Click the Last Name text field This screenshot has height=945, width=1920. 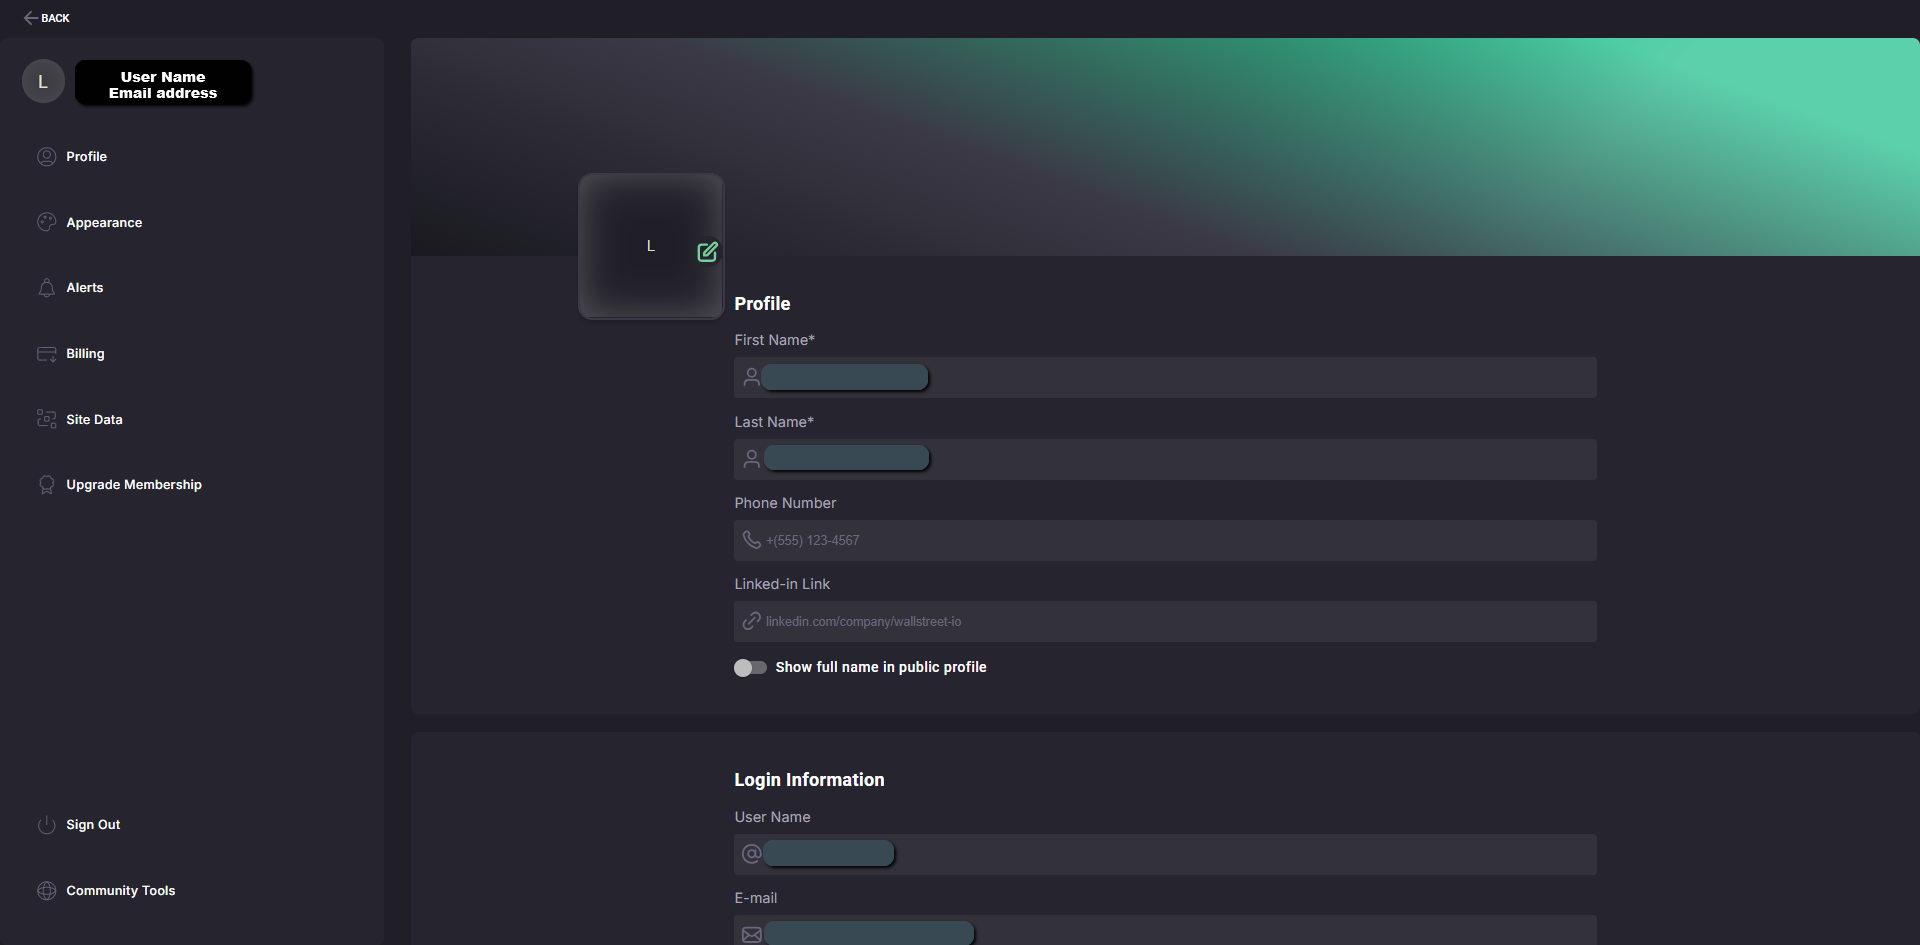tap(1165, 460)
